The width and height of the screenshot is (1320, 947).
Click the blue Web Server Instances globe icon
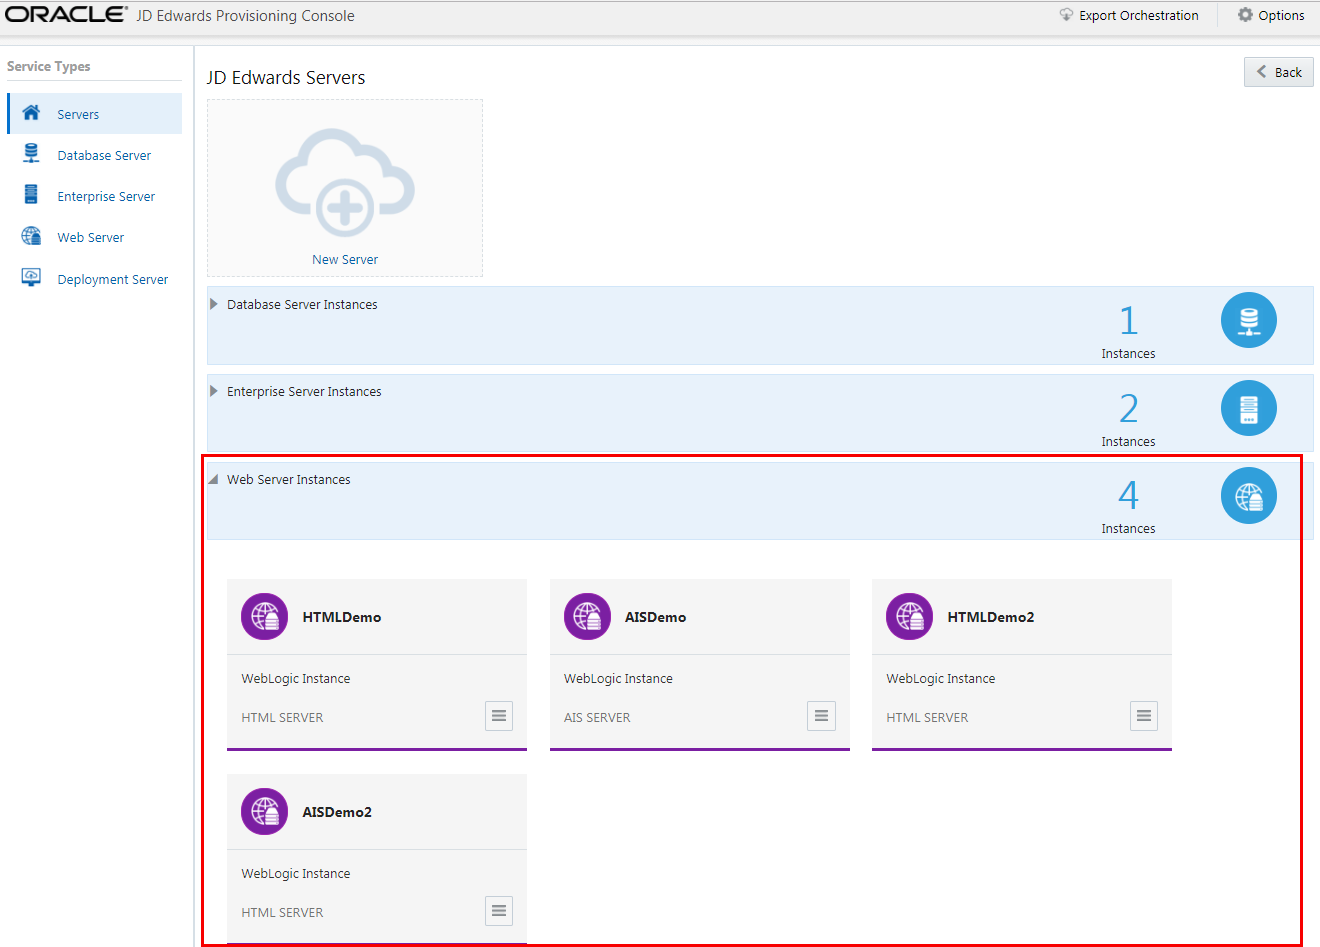tap(1248, 495)
